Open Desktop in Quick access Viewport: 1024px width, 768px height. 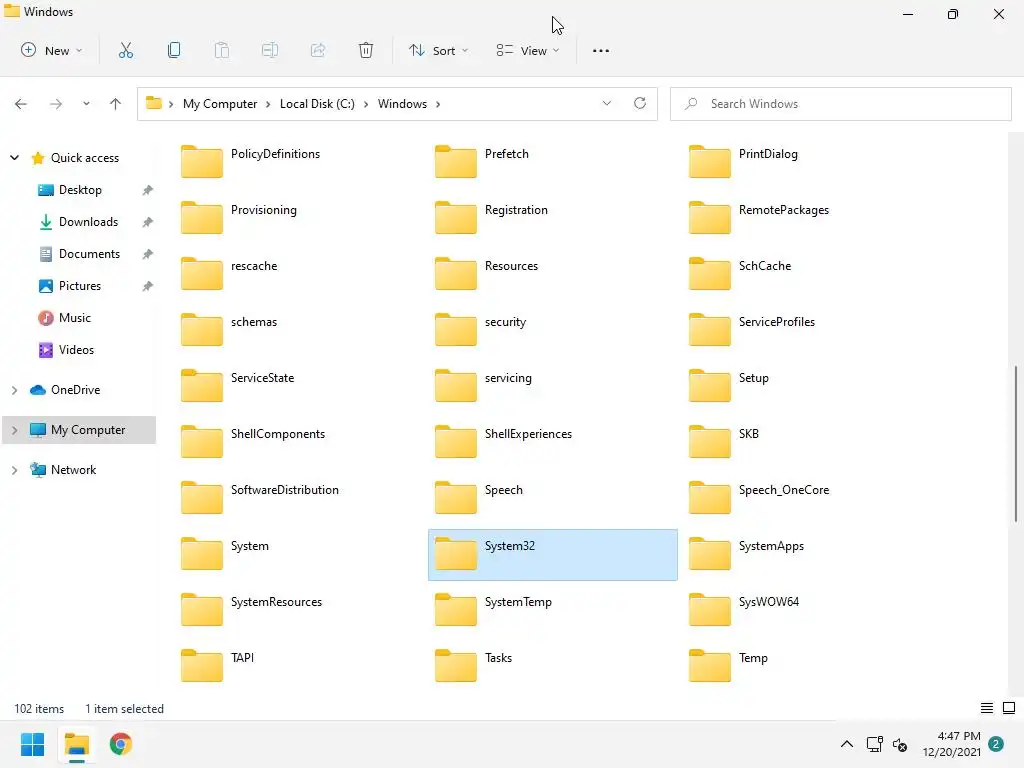coord(80,189)
